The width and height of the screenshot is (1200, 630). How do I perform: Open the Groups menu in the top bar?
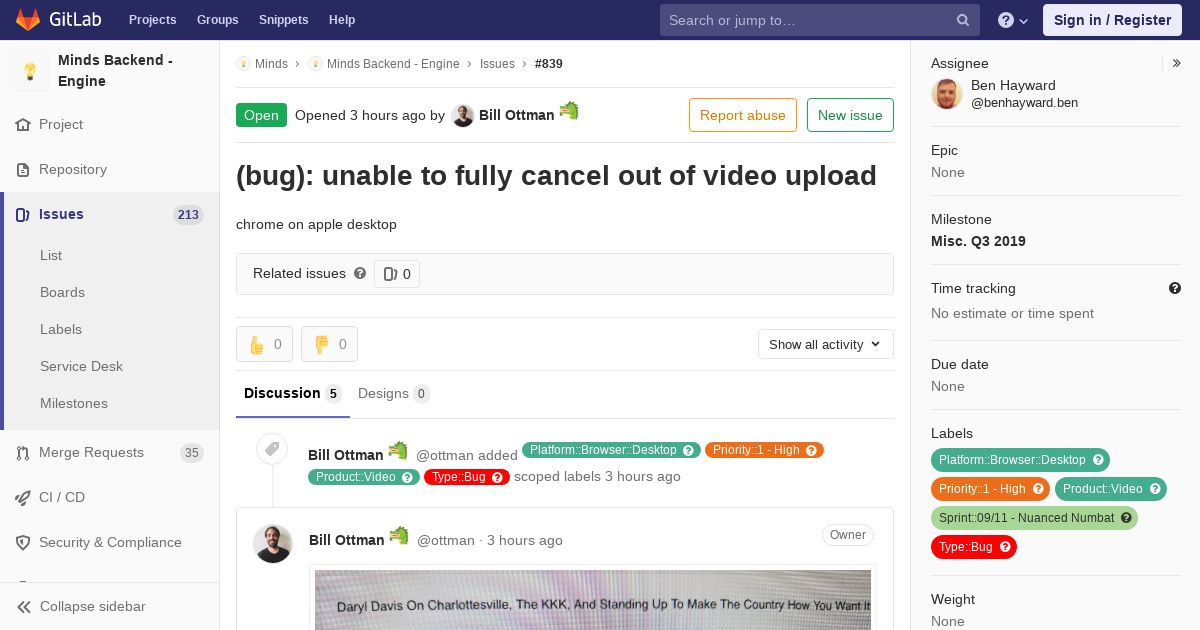[x=218, y=20]
